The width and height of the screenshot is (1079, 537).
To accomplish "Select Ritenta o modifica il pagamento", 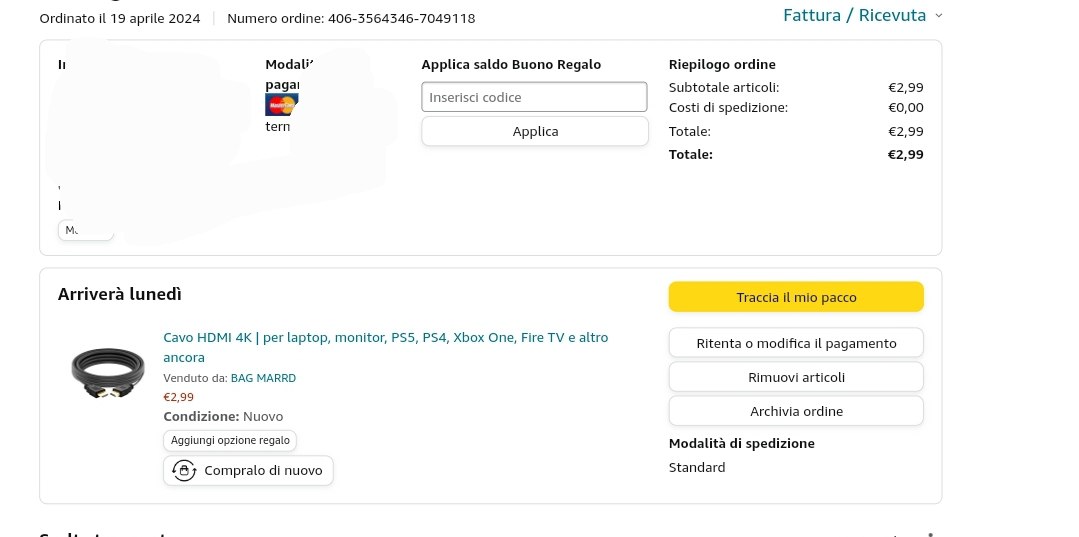I will tap(796, 343).
